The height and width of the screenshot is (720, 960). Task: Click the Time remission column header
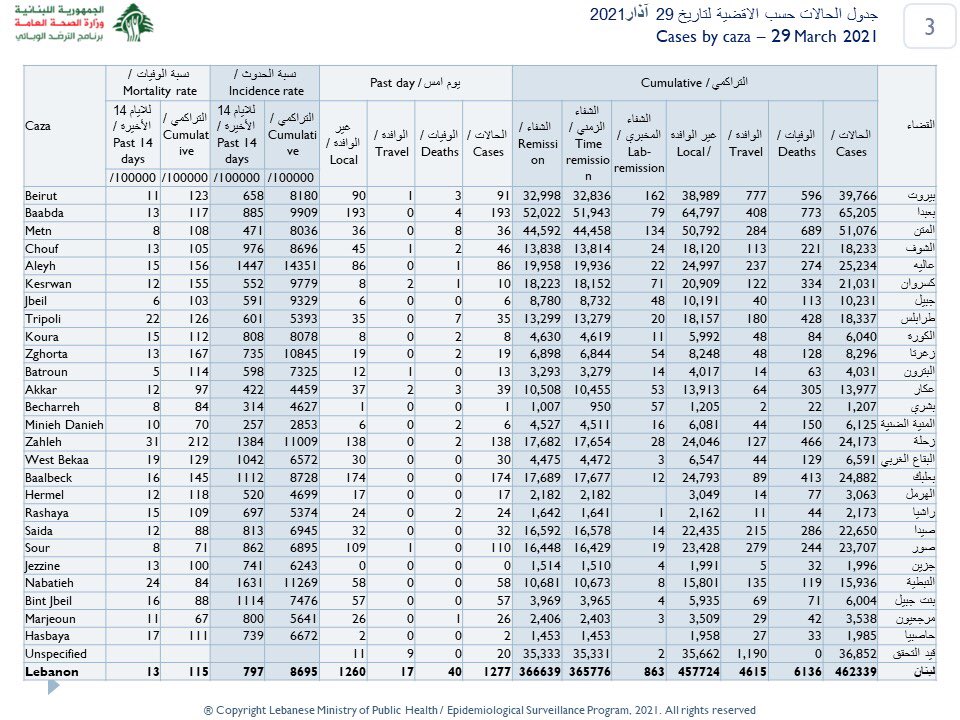[x=588, y=134]
